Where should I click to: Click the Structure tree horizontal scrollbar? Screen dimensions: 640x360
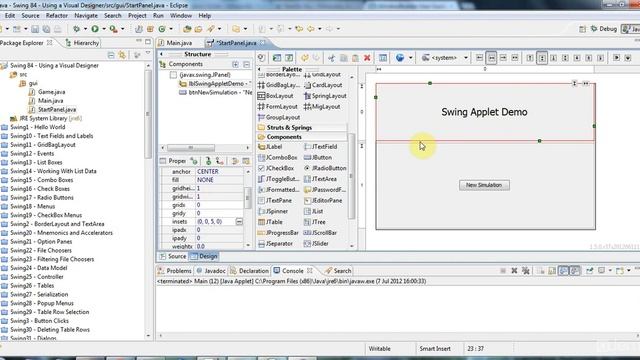coord(191,147)
